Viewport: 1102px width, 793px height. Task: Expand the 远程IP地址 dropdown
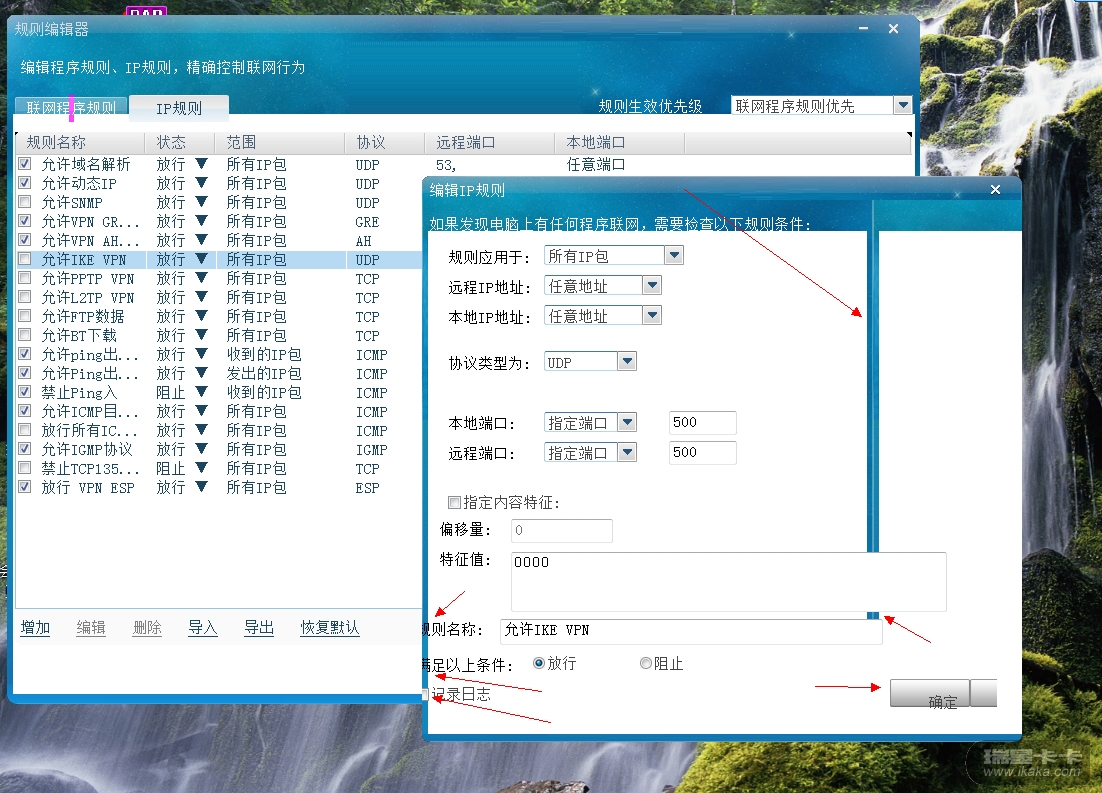[x=652, y=285]
